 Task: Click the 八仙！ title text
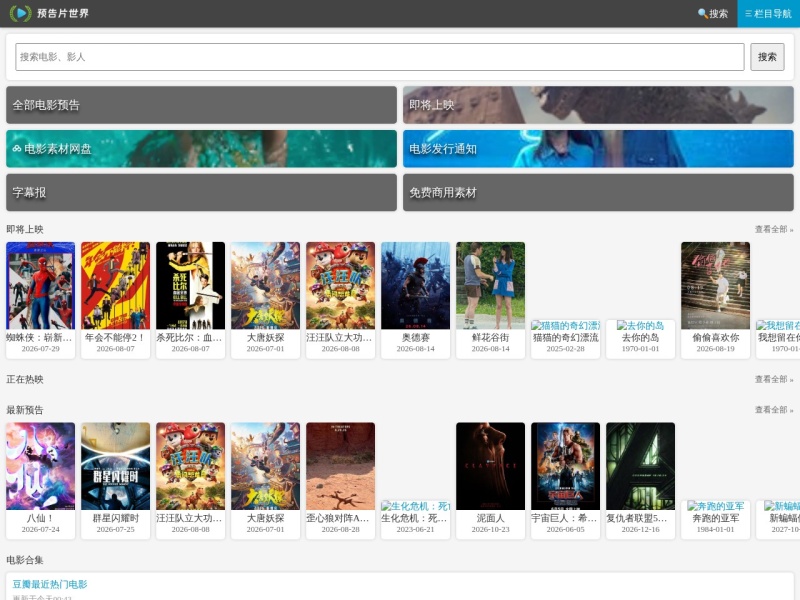(x=40, y=518)
